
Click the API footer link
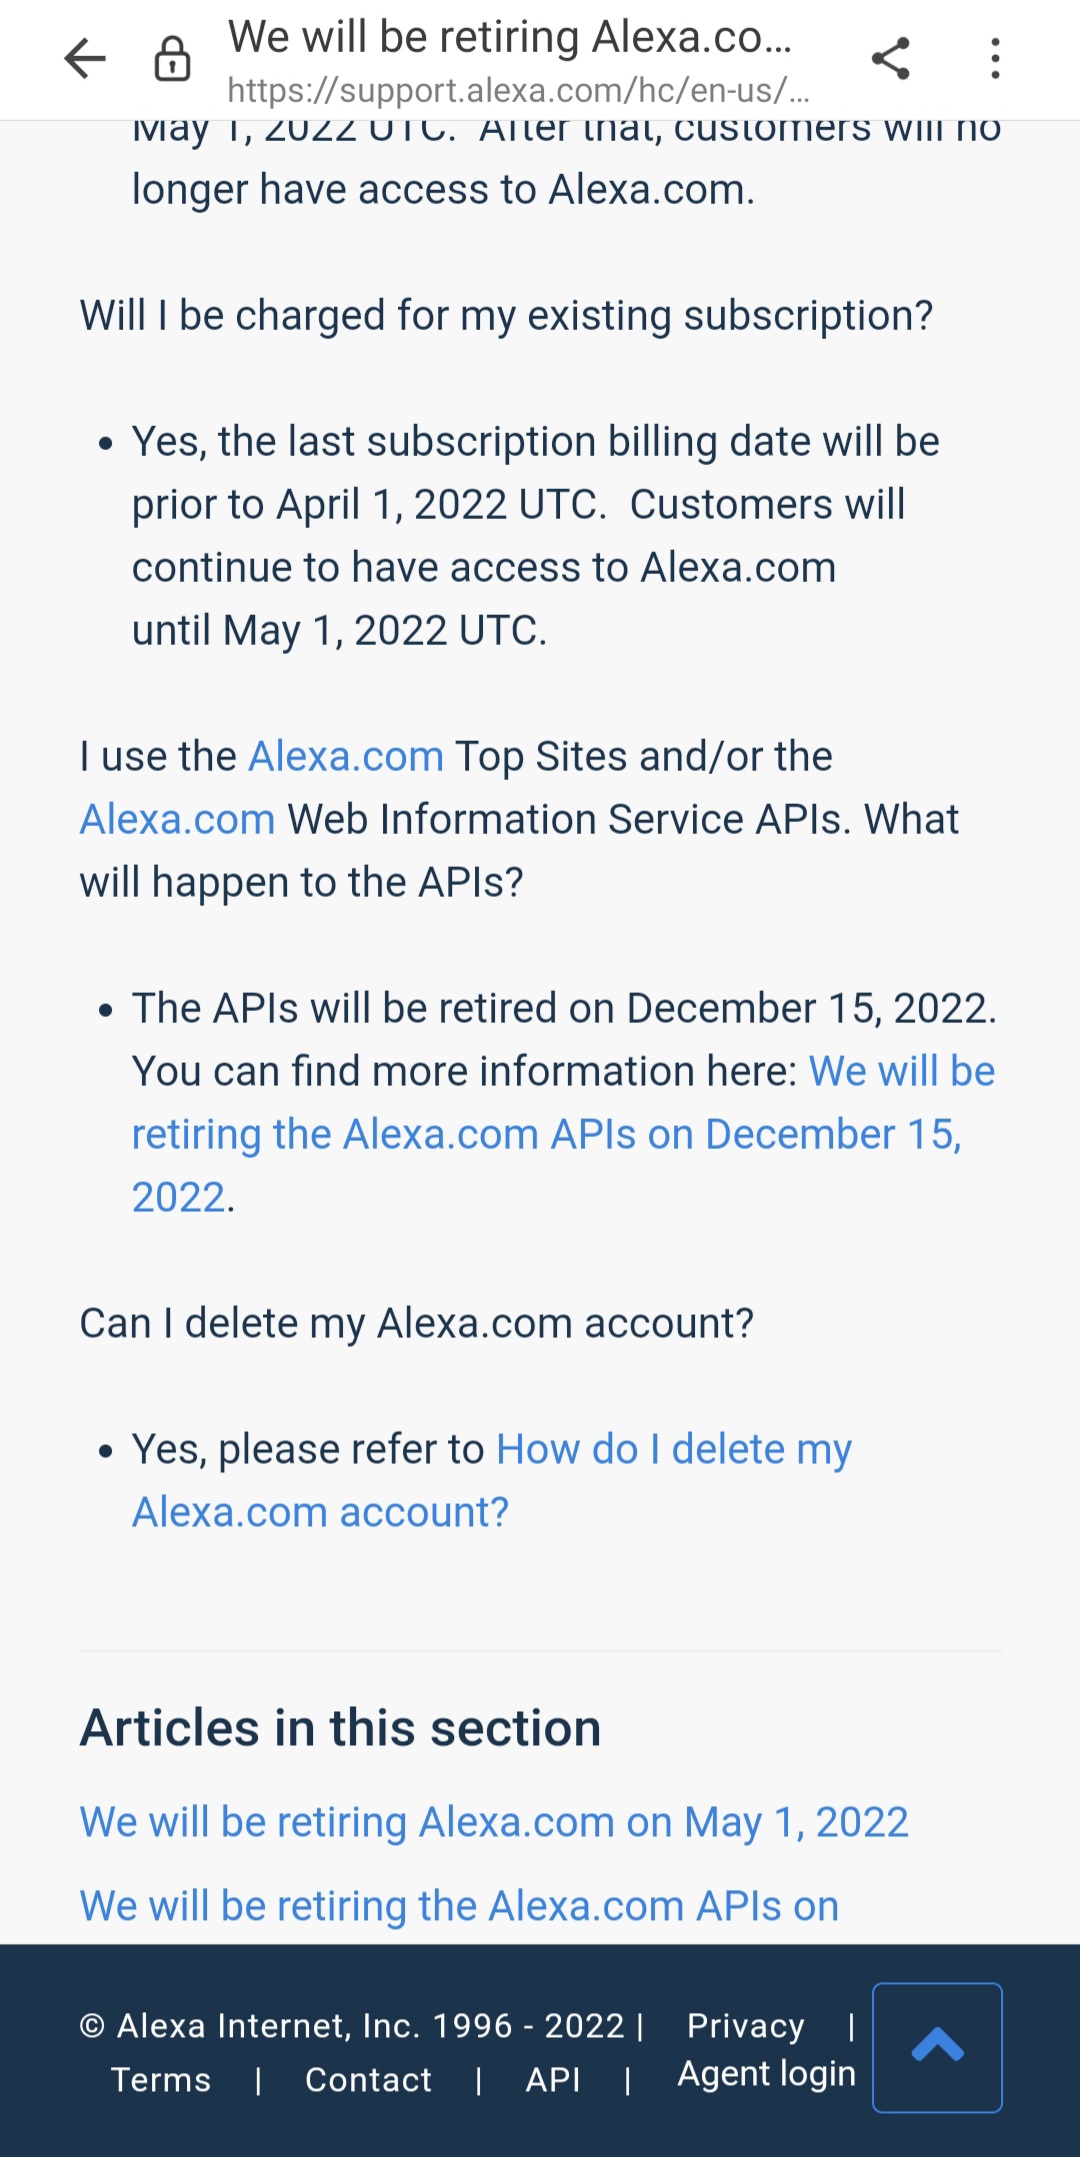[553, 2080]
